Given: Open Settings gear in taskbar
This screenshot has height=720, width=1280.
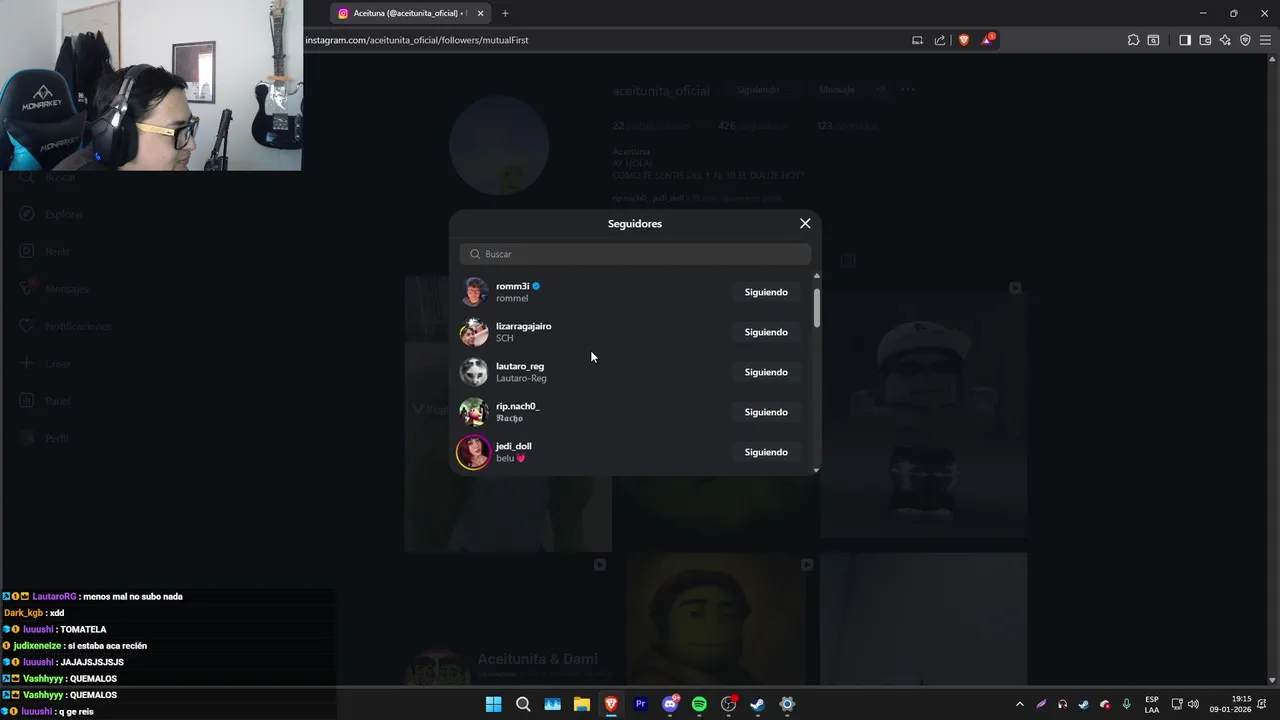Looking at the screenshot, I should [x=787, y=704].
